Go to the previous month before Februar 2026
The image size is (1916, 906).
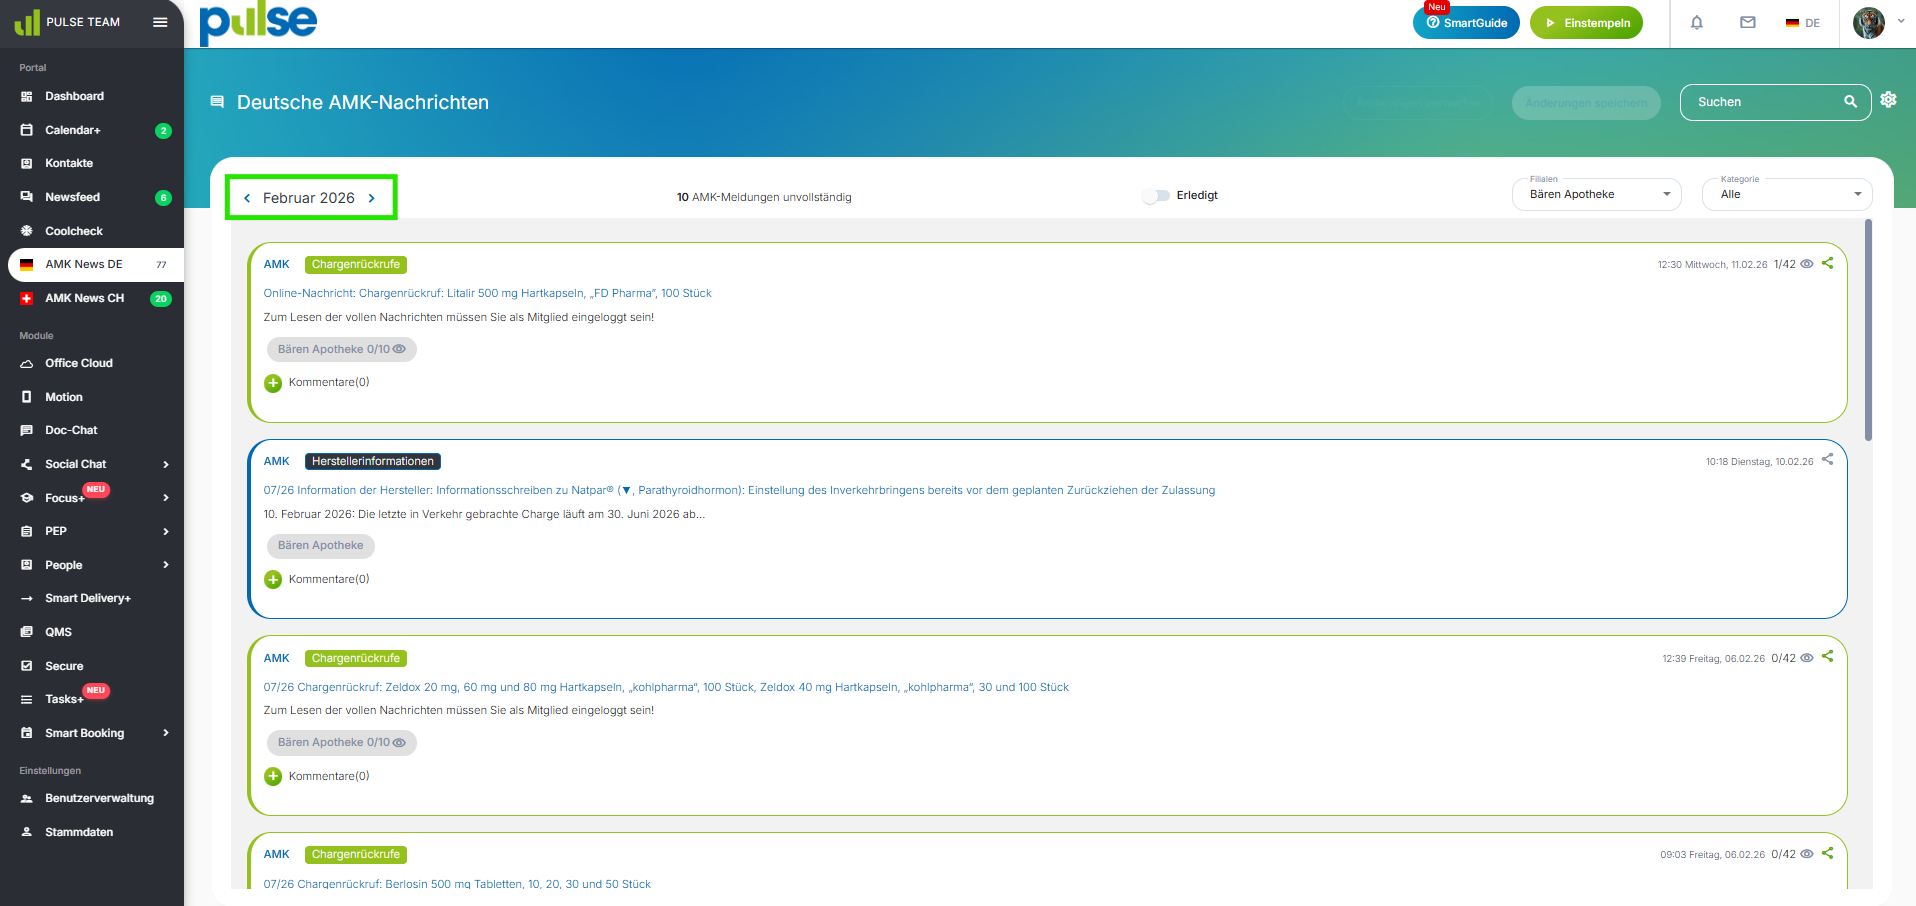[x=247, y=198]
